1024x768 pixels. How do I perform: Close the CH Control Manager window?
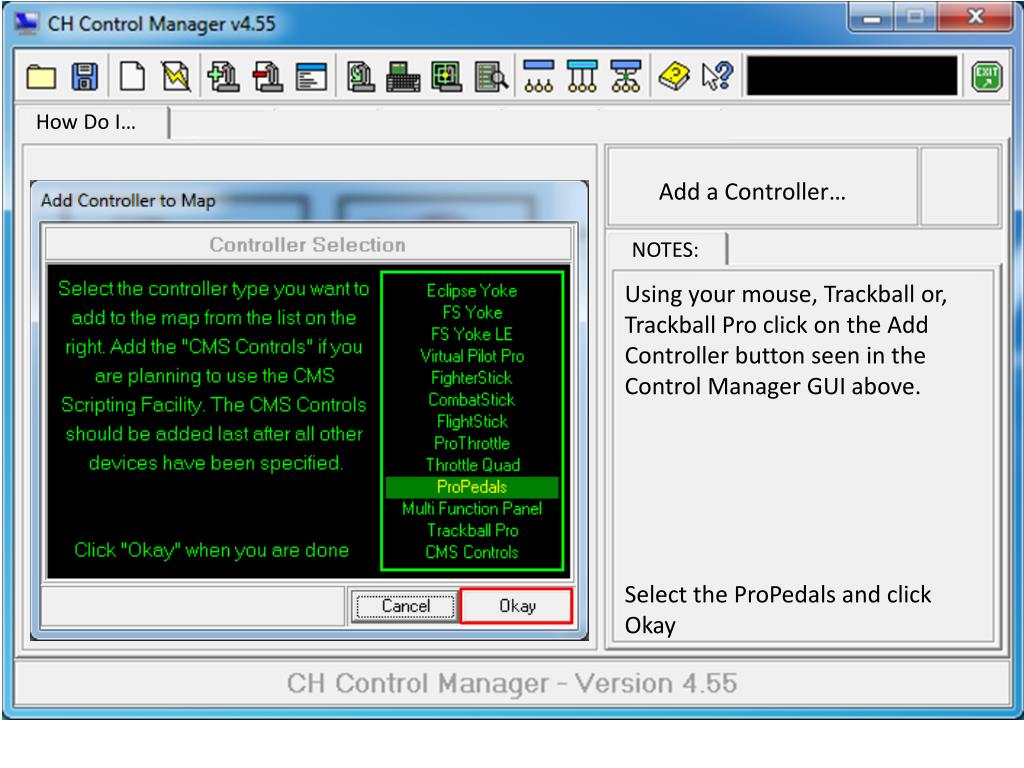coord(976,17)
